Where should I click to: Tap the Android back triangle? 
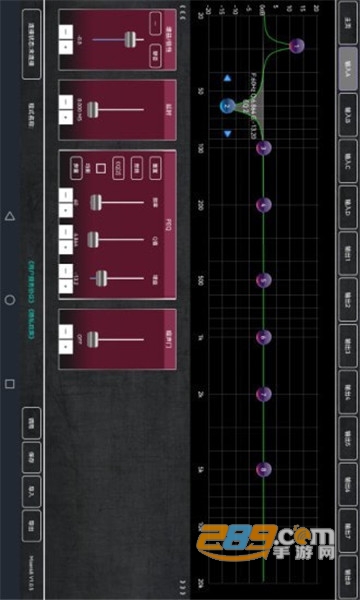point(10,216)
